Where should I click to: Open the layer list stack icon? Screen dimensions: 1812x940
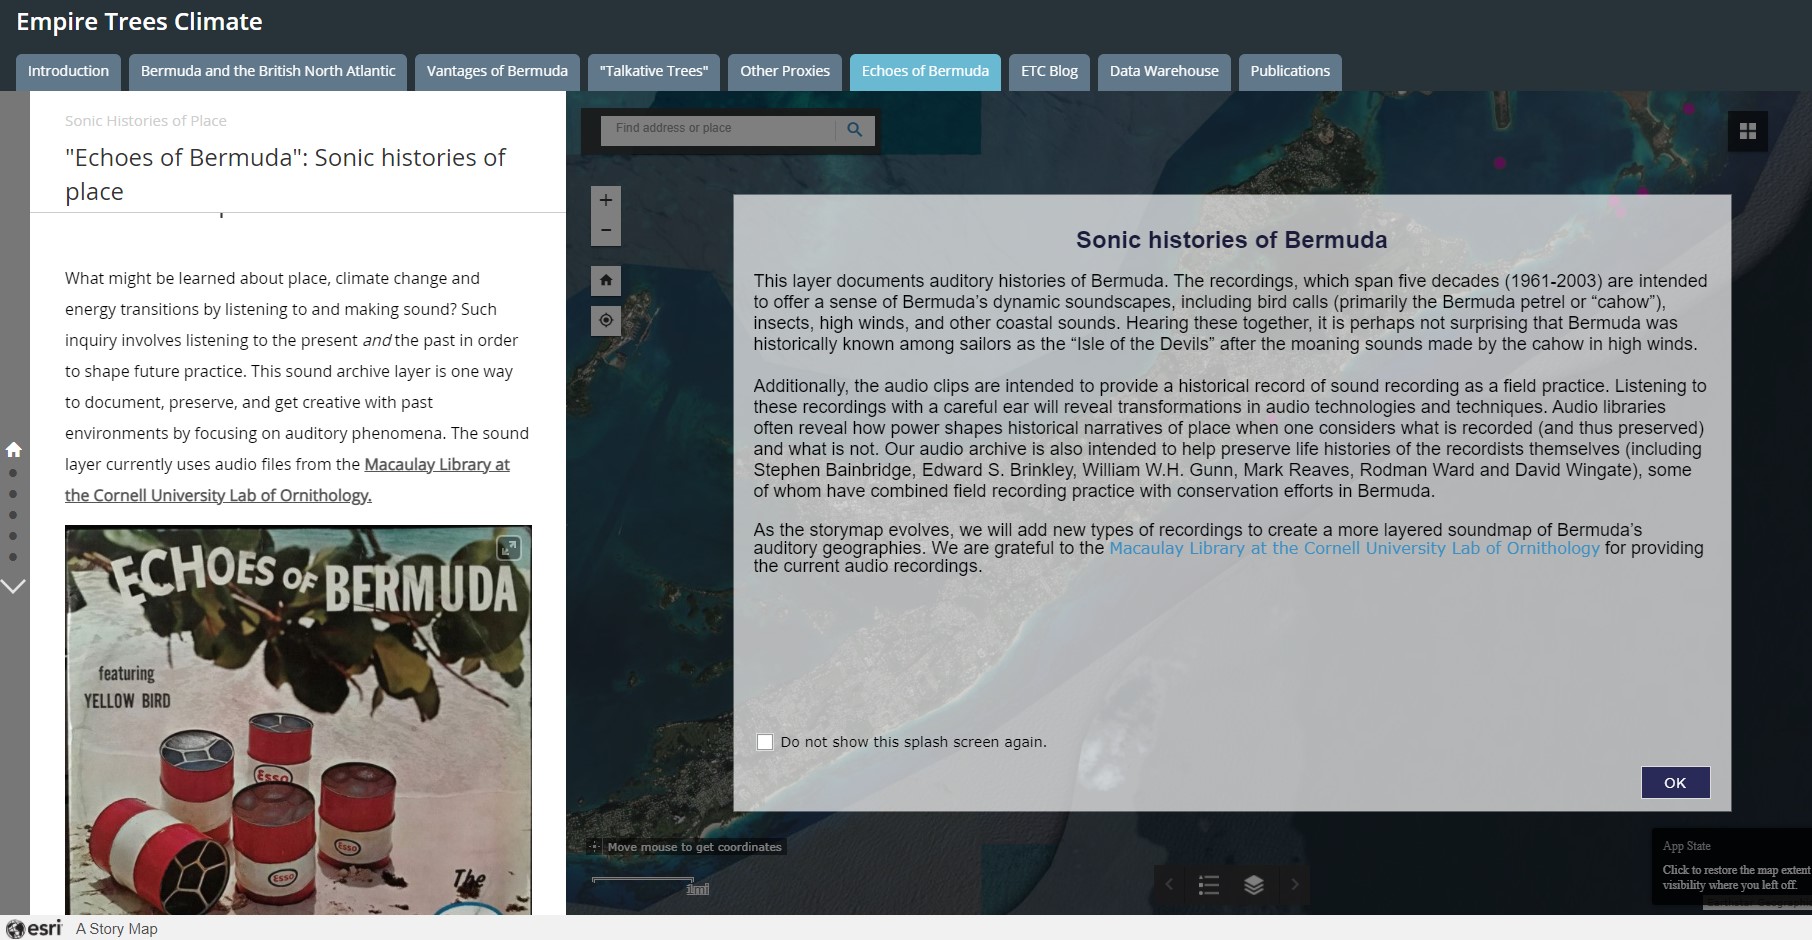1253,885
